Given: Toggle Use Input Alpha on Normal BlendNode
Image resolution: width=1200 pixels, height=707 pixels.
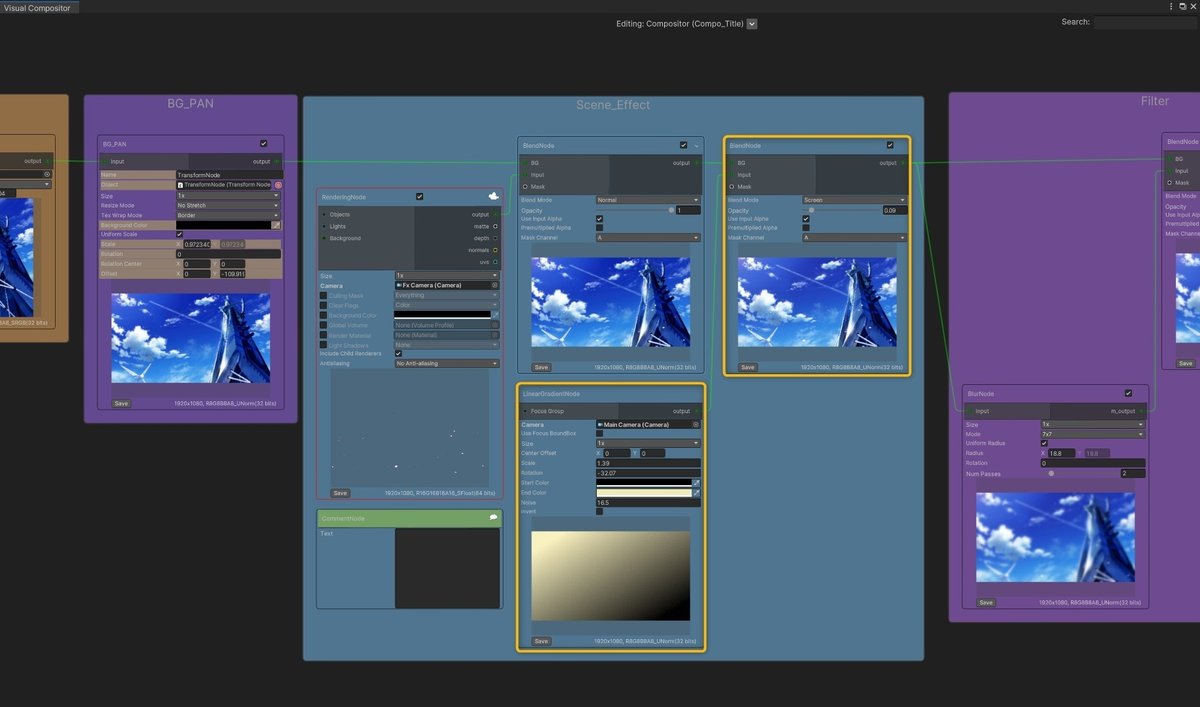Looking at the screenshot, I should [x=599, y=219].
